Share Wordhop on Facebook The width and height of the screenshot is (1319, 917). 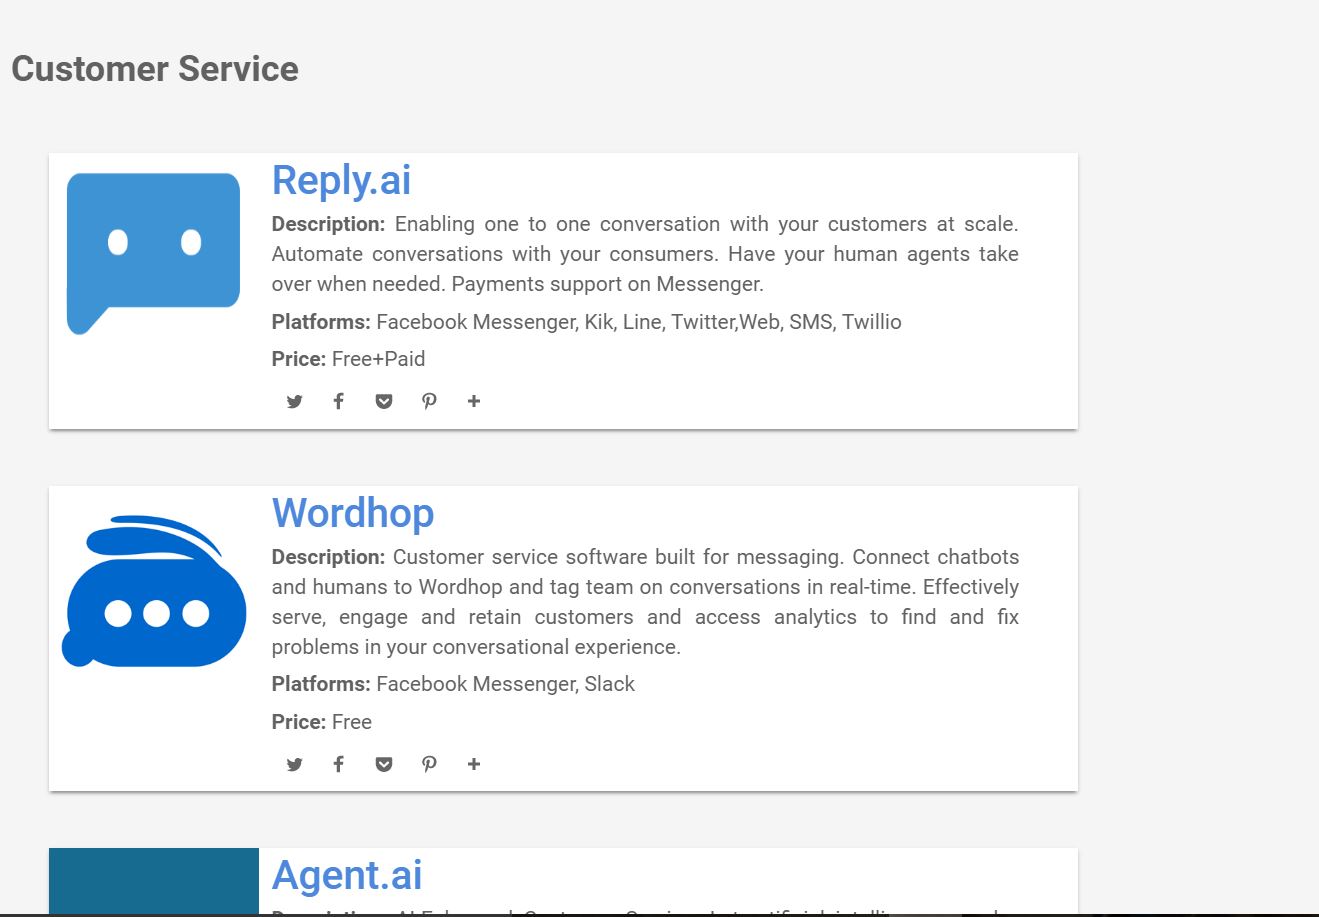339,764
